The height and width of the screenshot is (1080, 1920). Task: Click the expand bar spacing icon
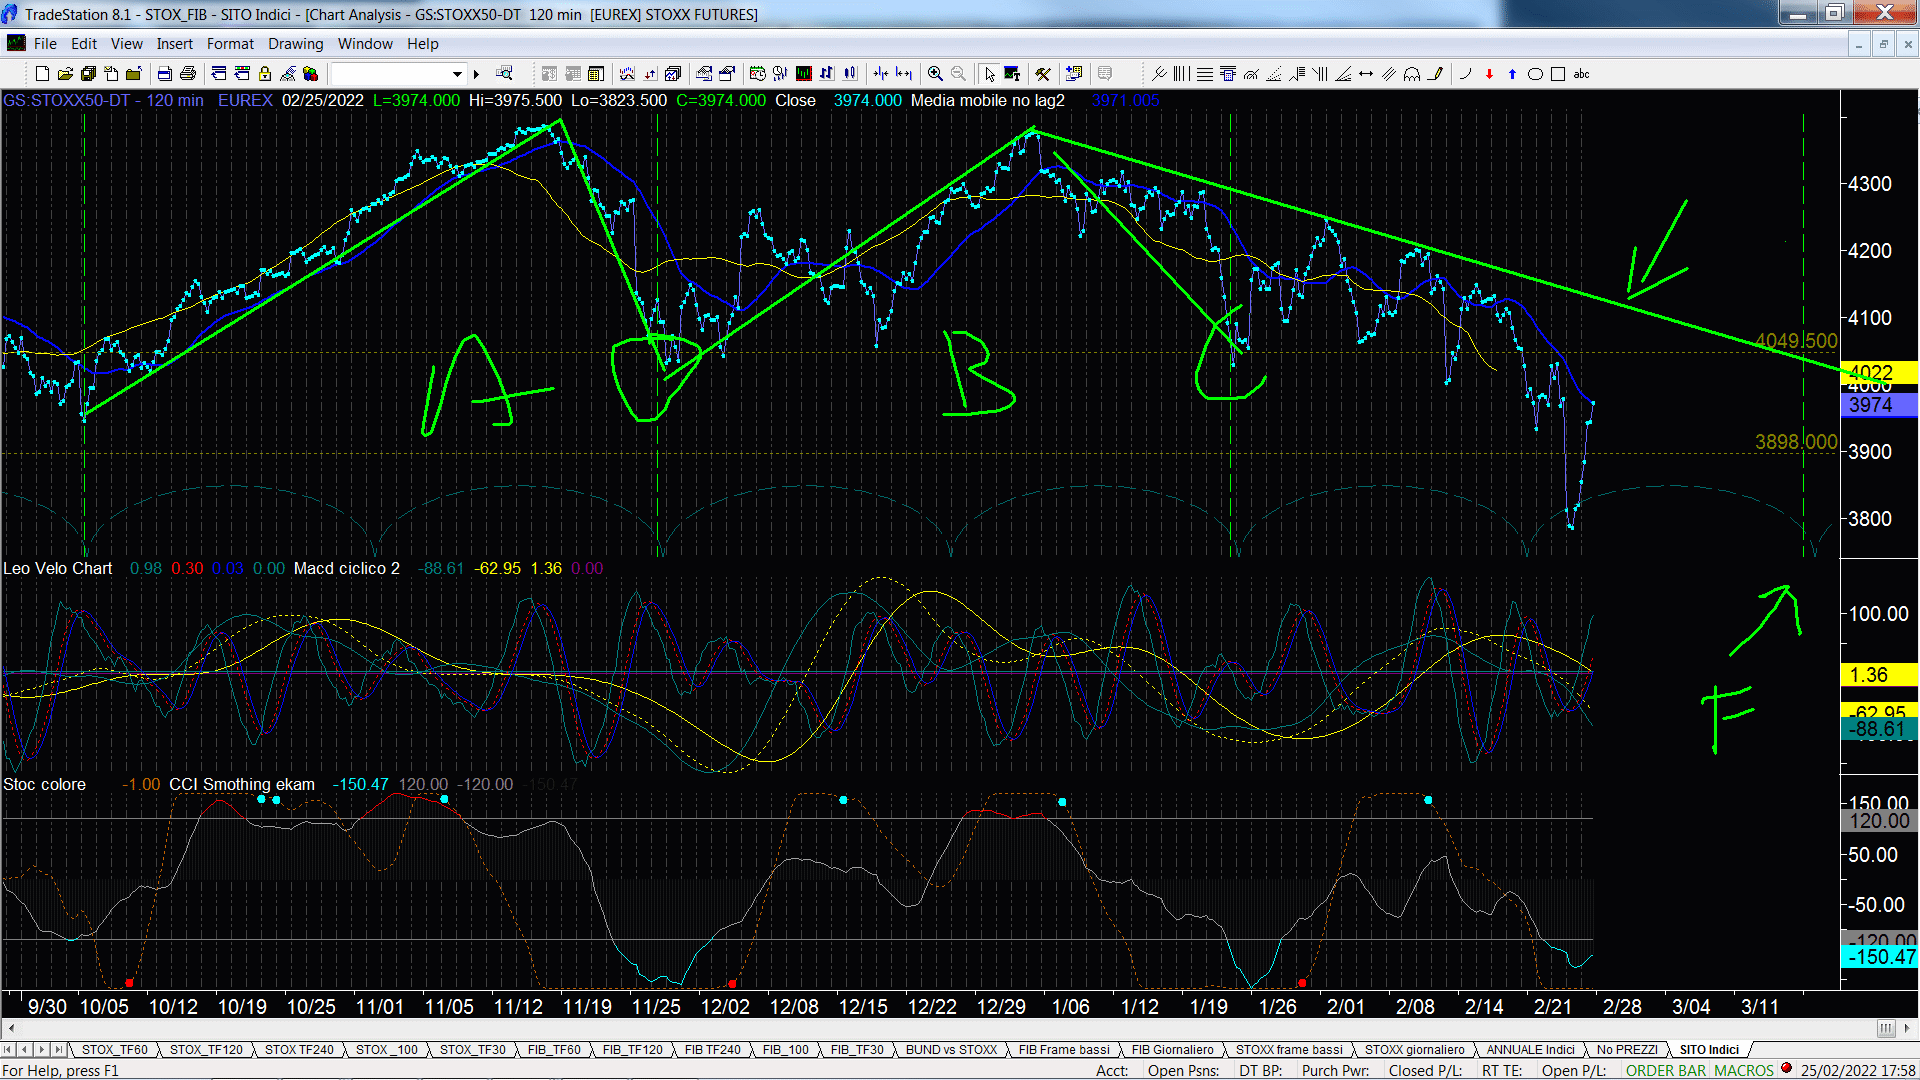[903, 74]
